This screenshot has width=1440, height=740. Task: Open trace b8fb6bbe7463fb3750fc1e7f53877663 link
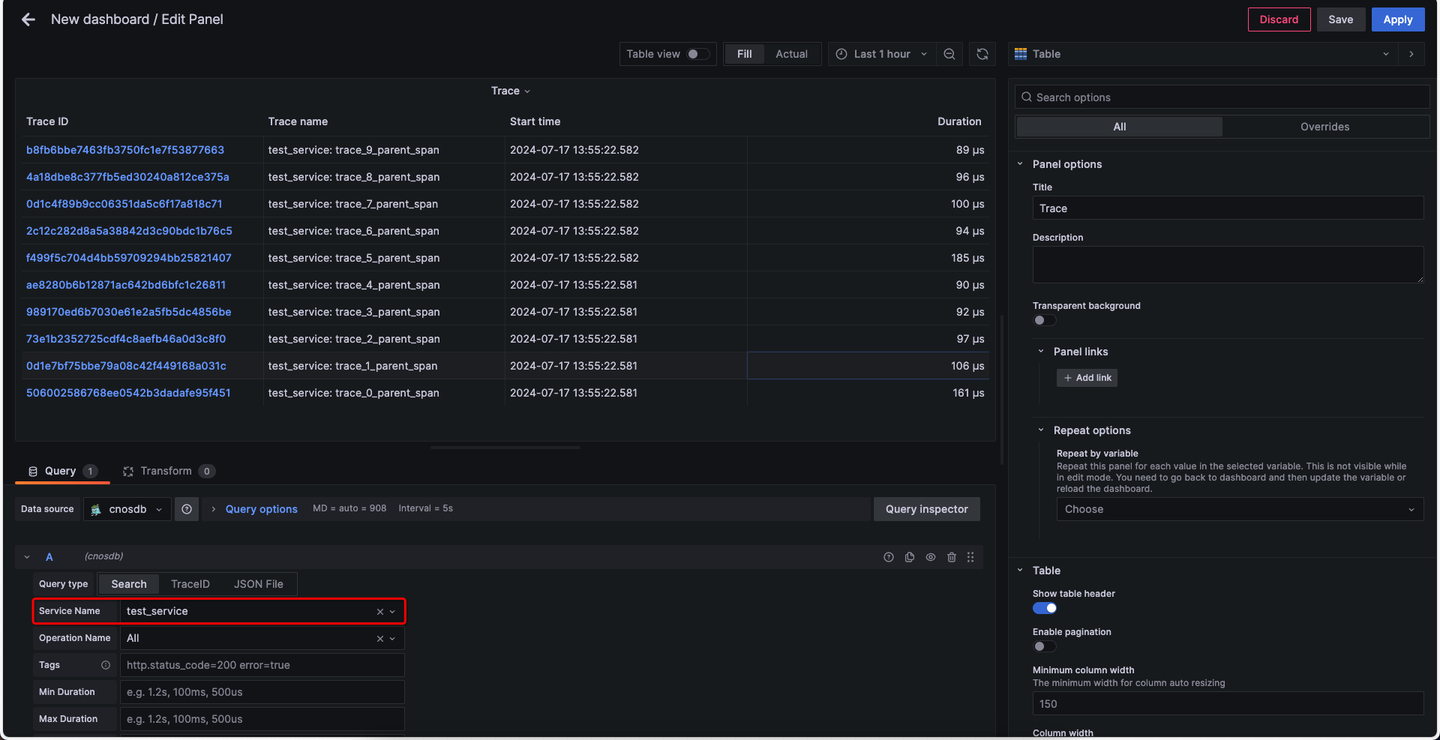pos(125,150)
